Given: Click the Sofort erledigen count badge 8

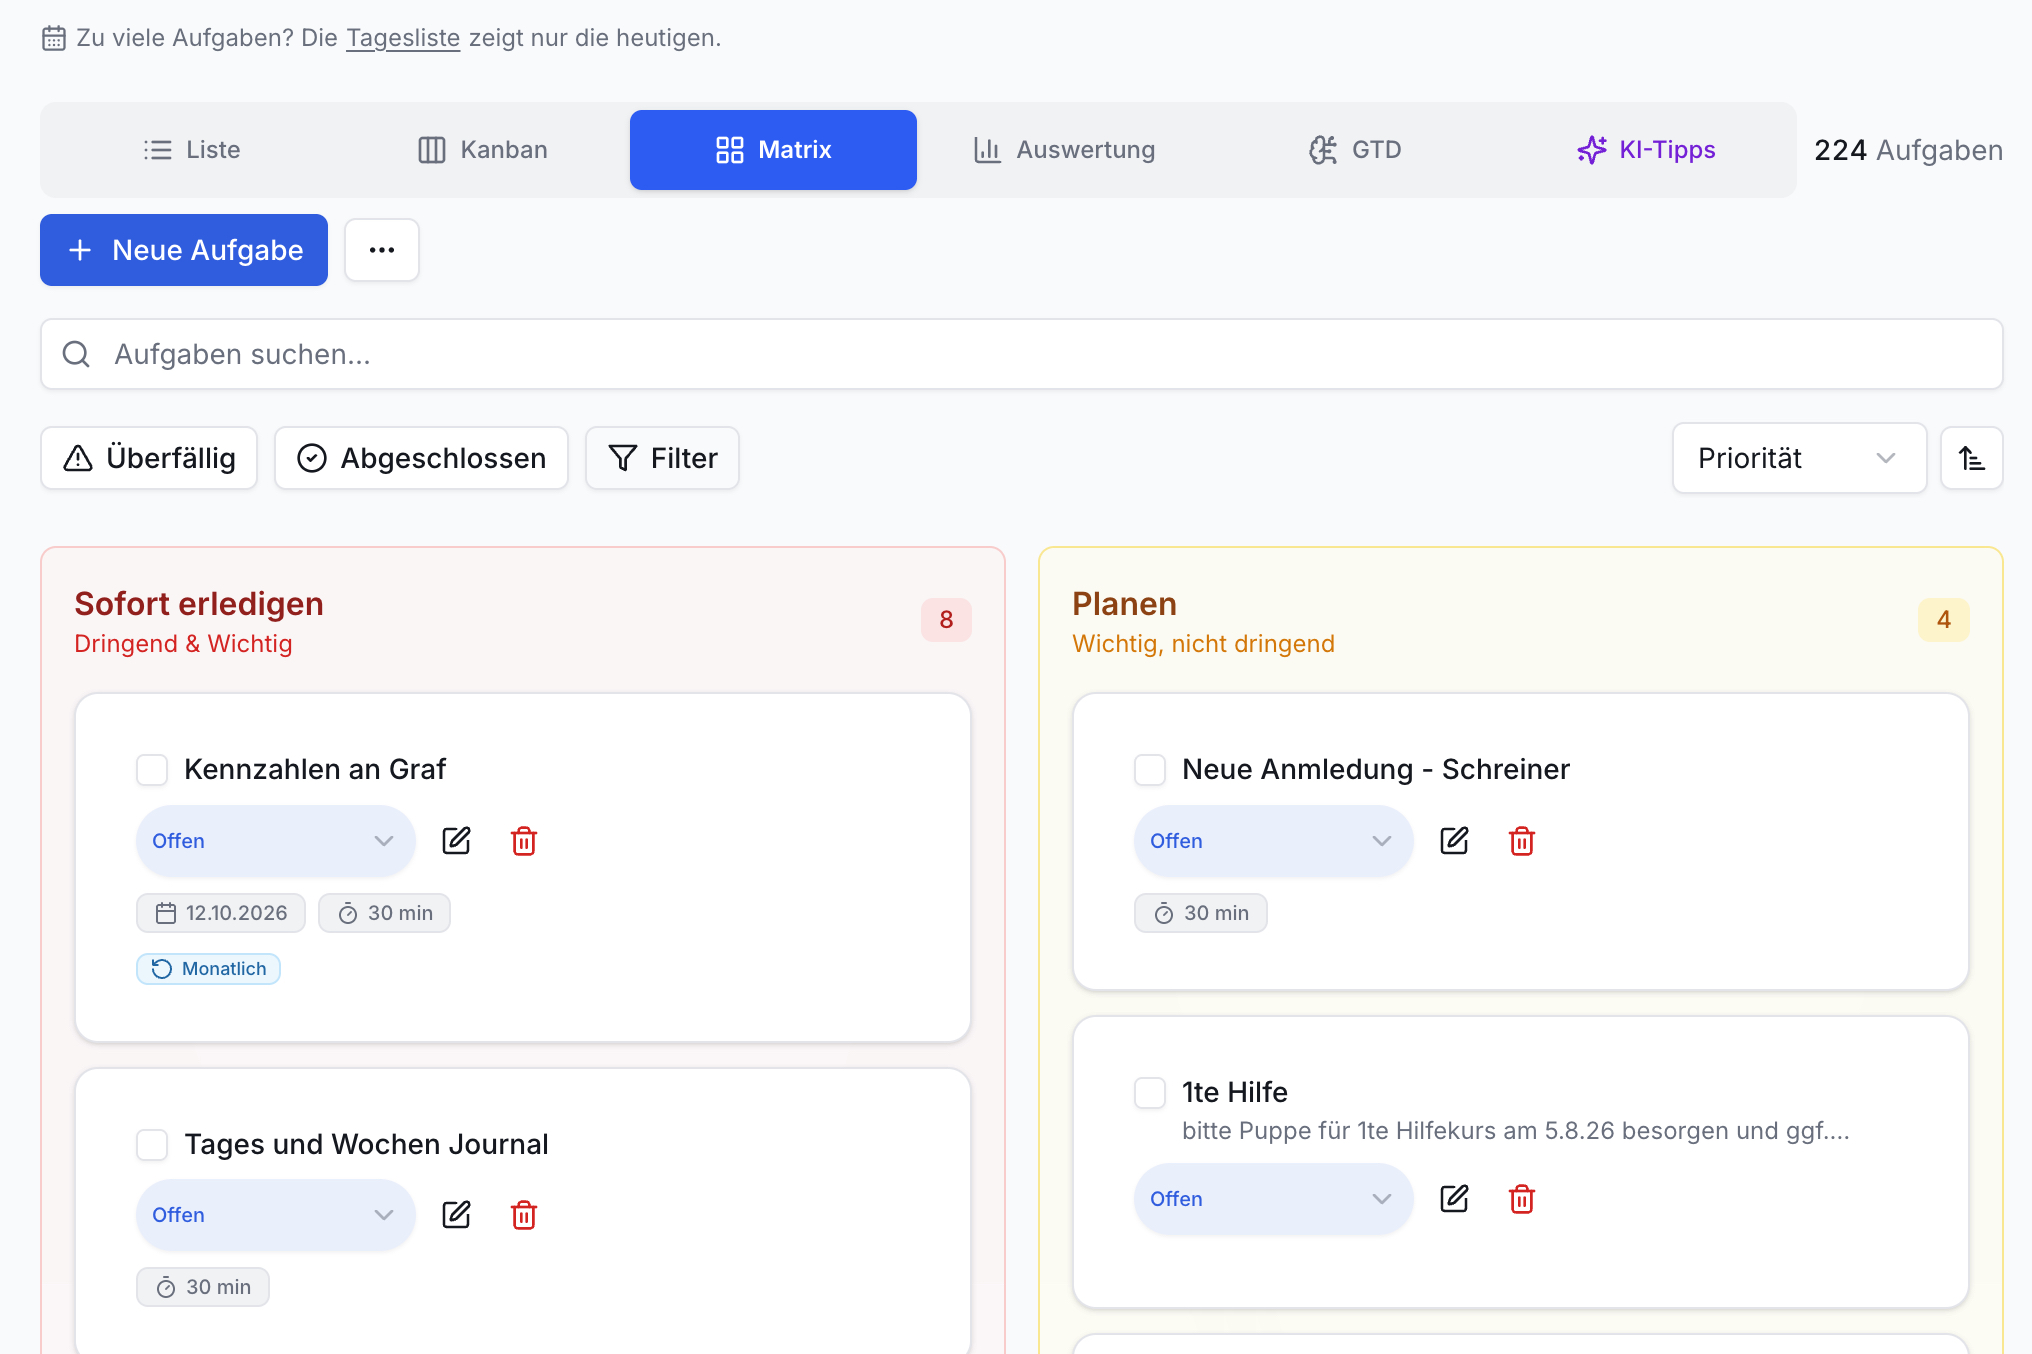Looking at the screenshot, I should coord(946,620).
